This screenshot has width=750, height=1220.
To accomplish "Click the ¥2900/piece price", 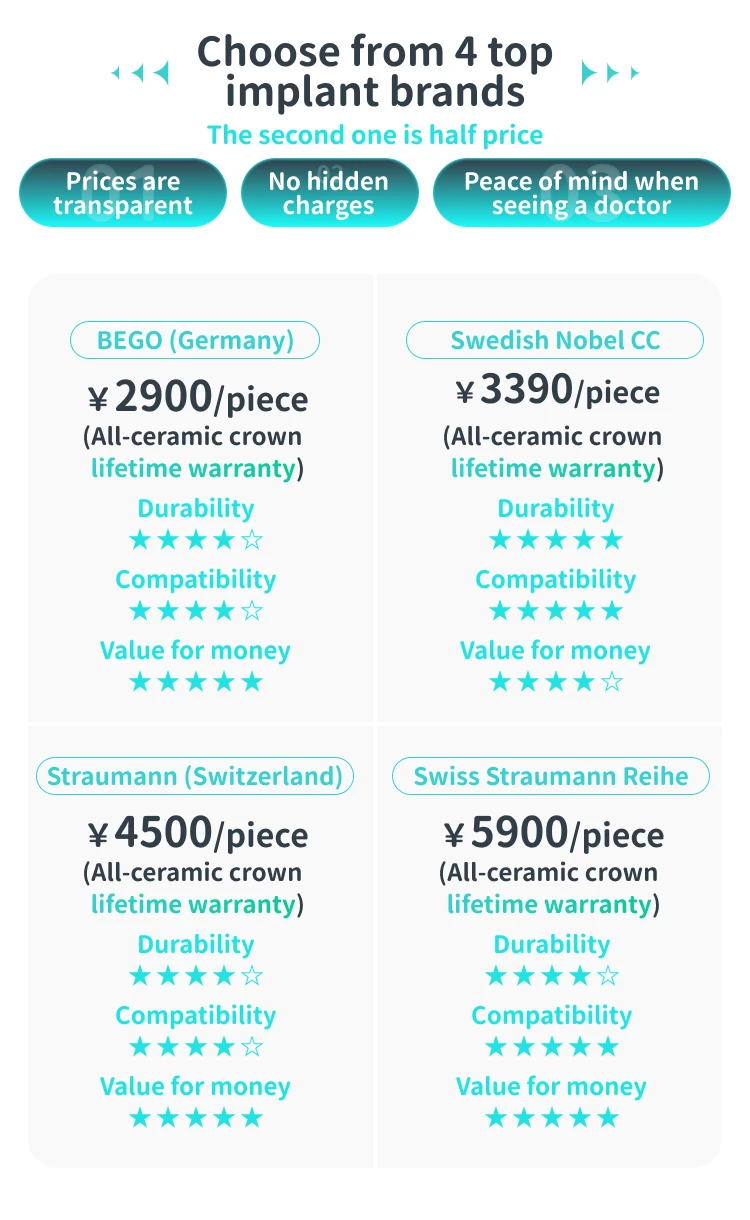I will point(198,399).
